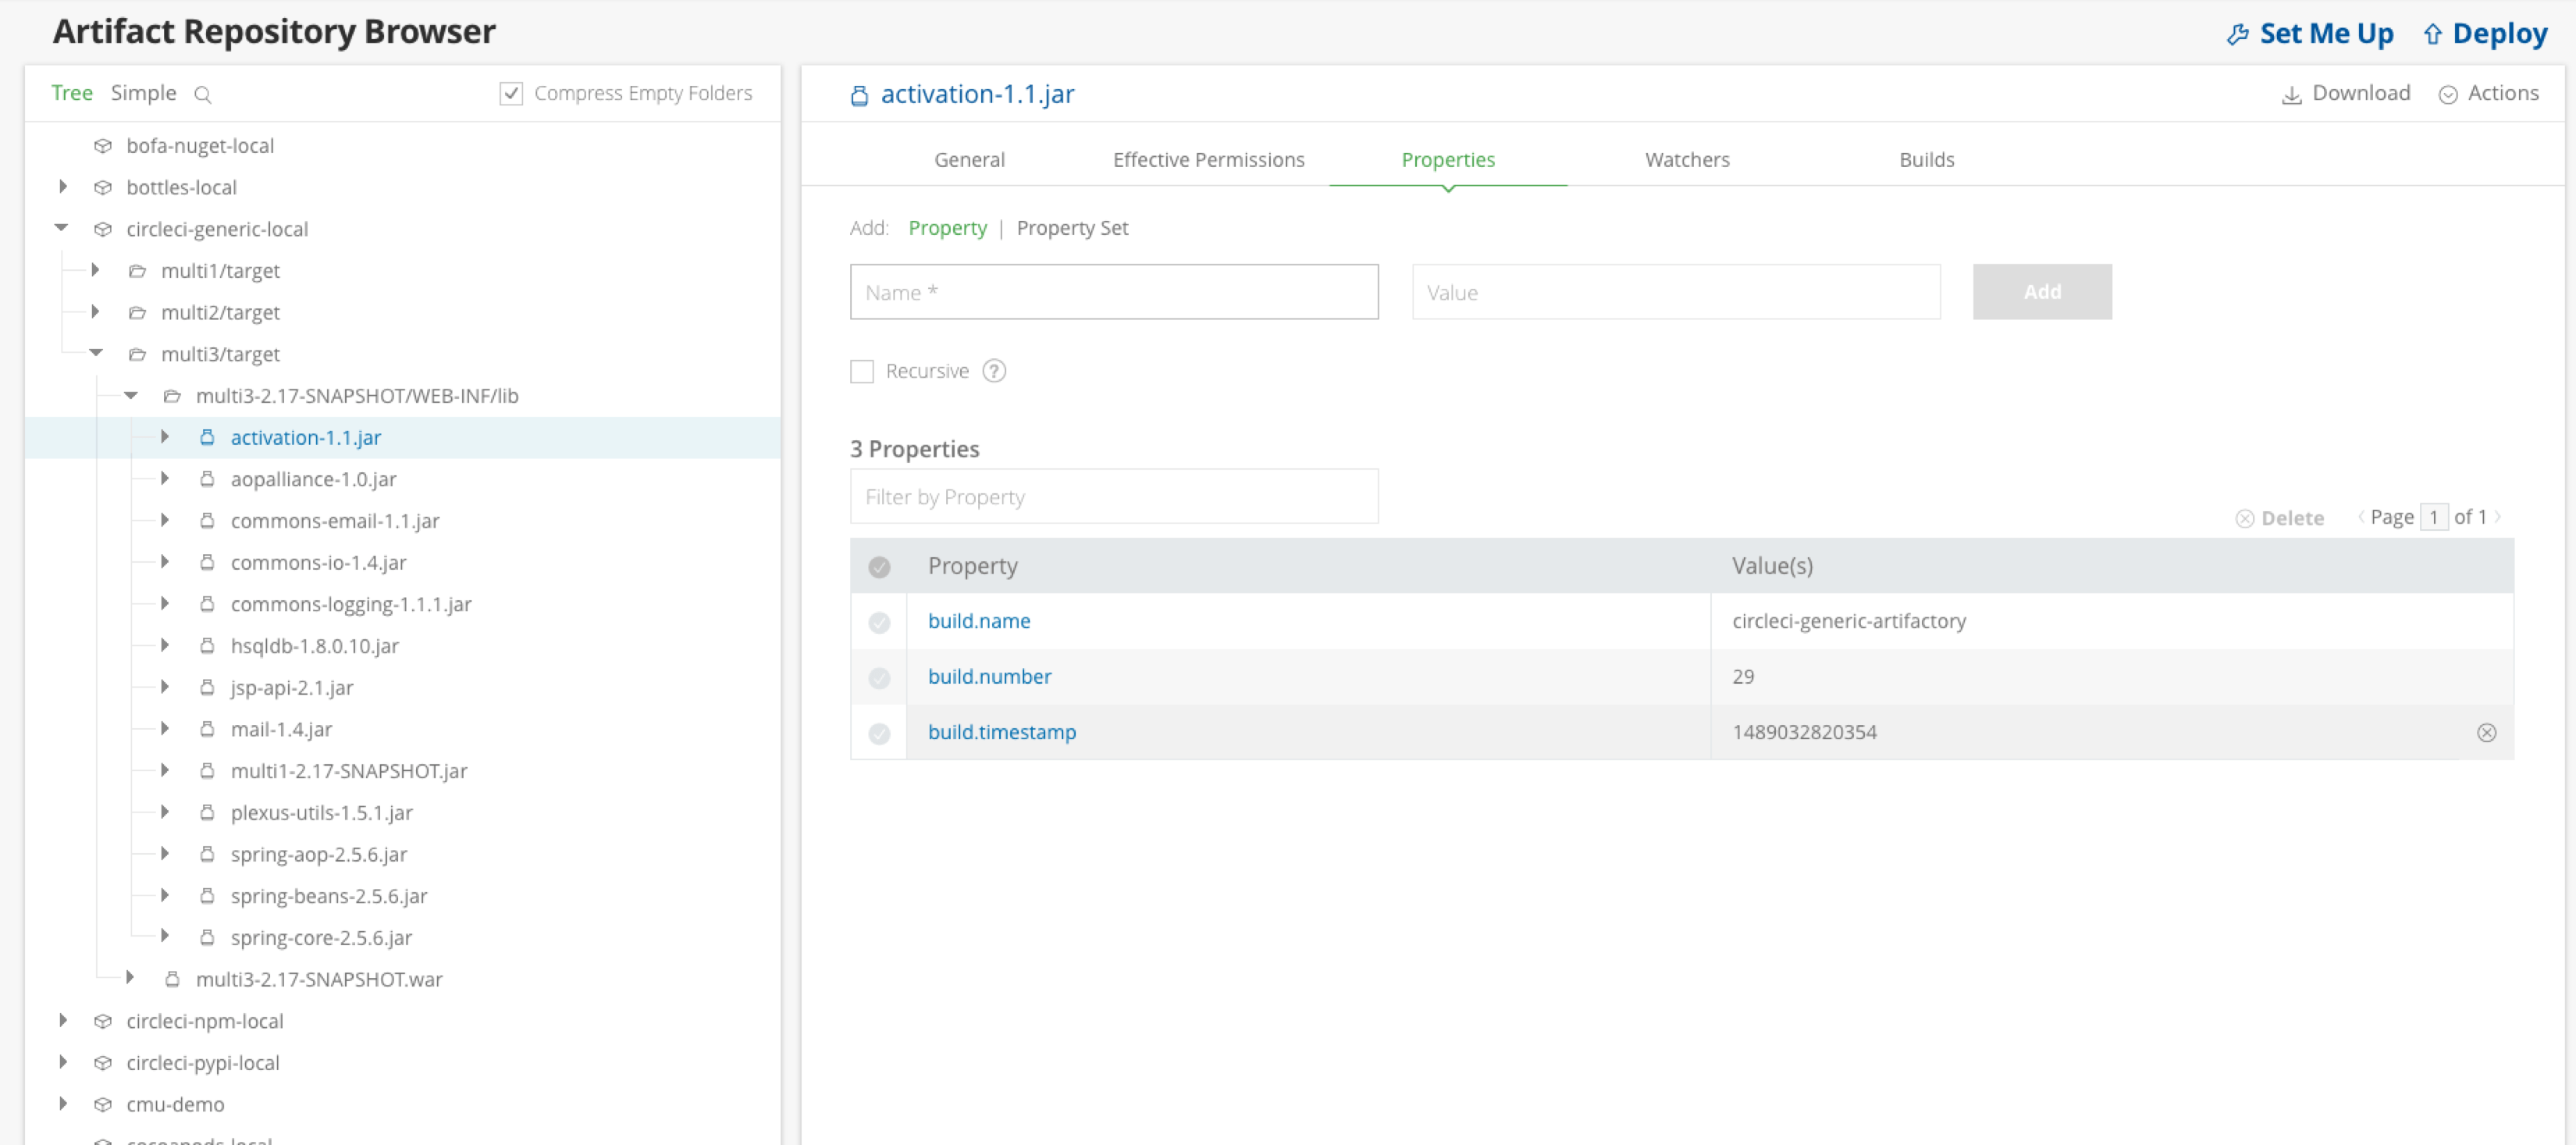The width and height of the screenshot is (2576, 1145).
Task: Open search in the repository tree
Action: [x=204, y=94]
